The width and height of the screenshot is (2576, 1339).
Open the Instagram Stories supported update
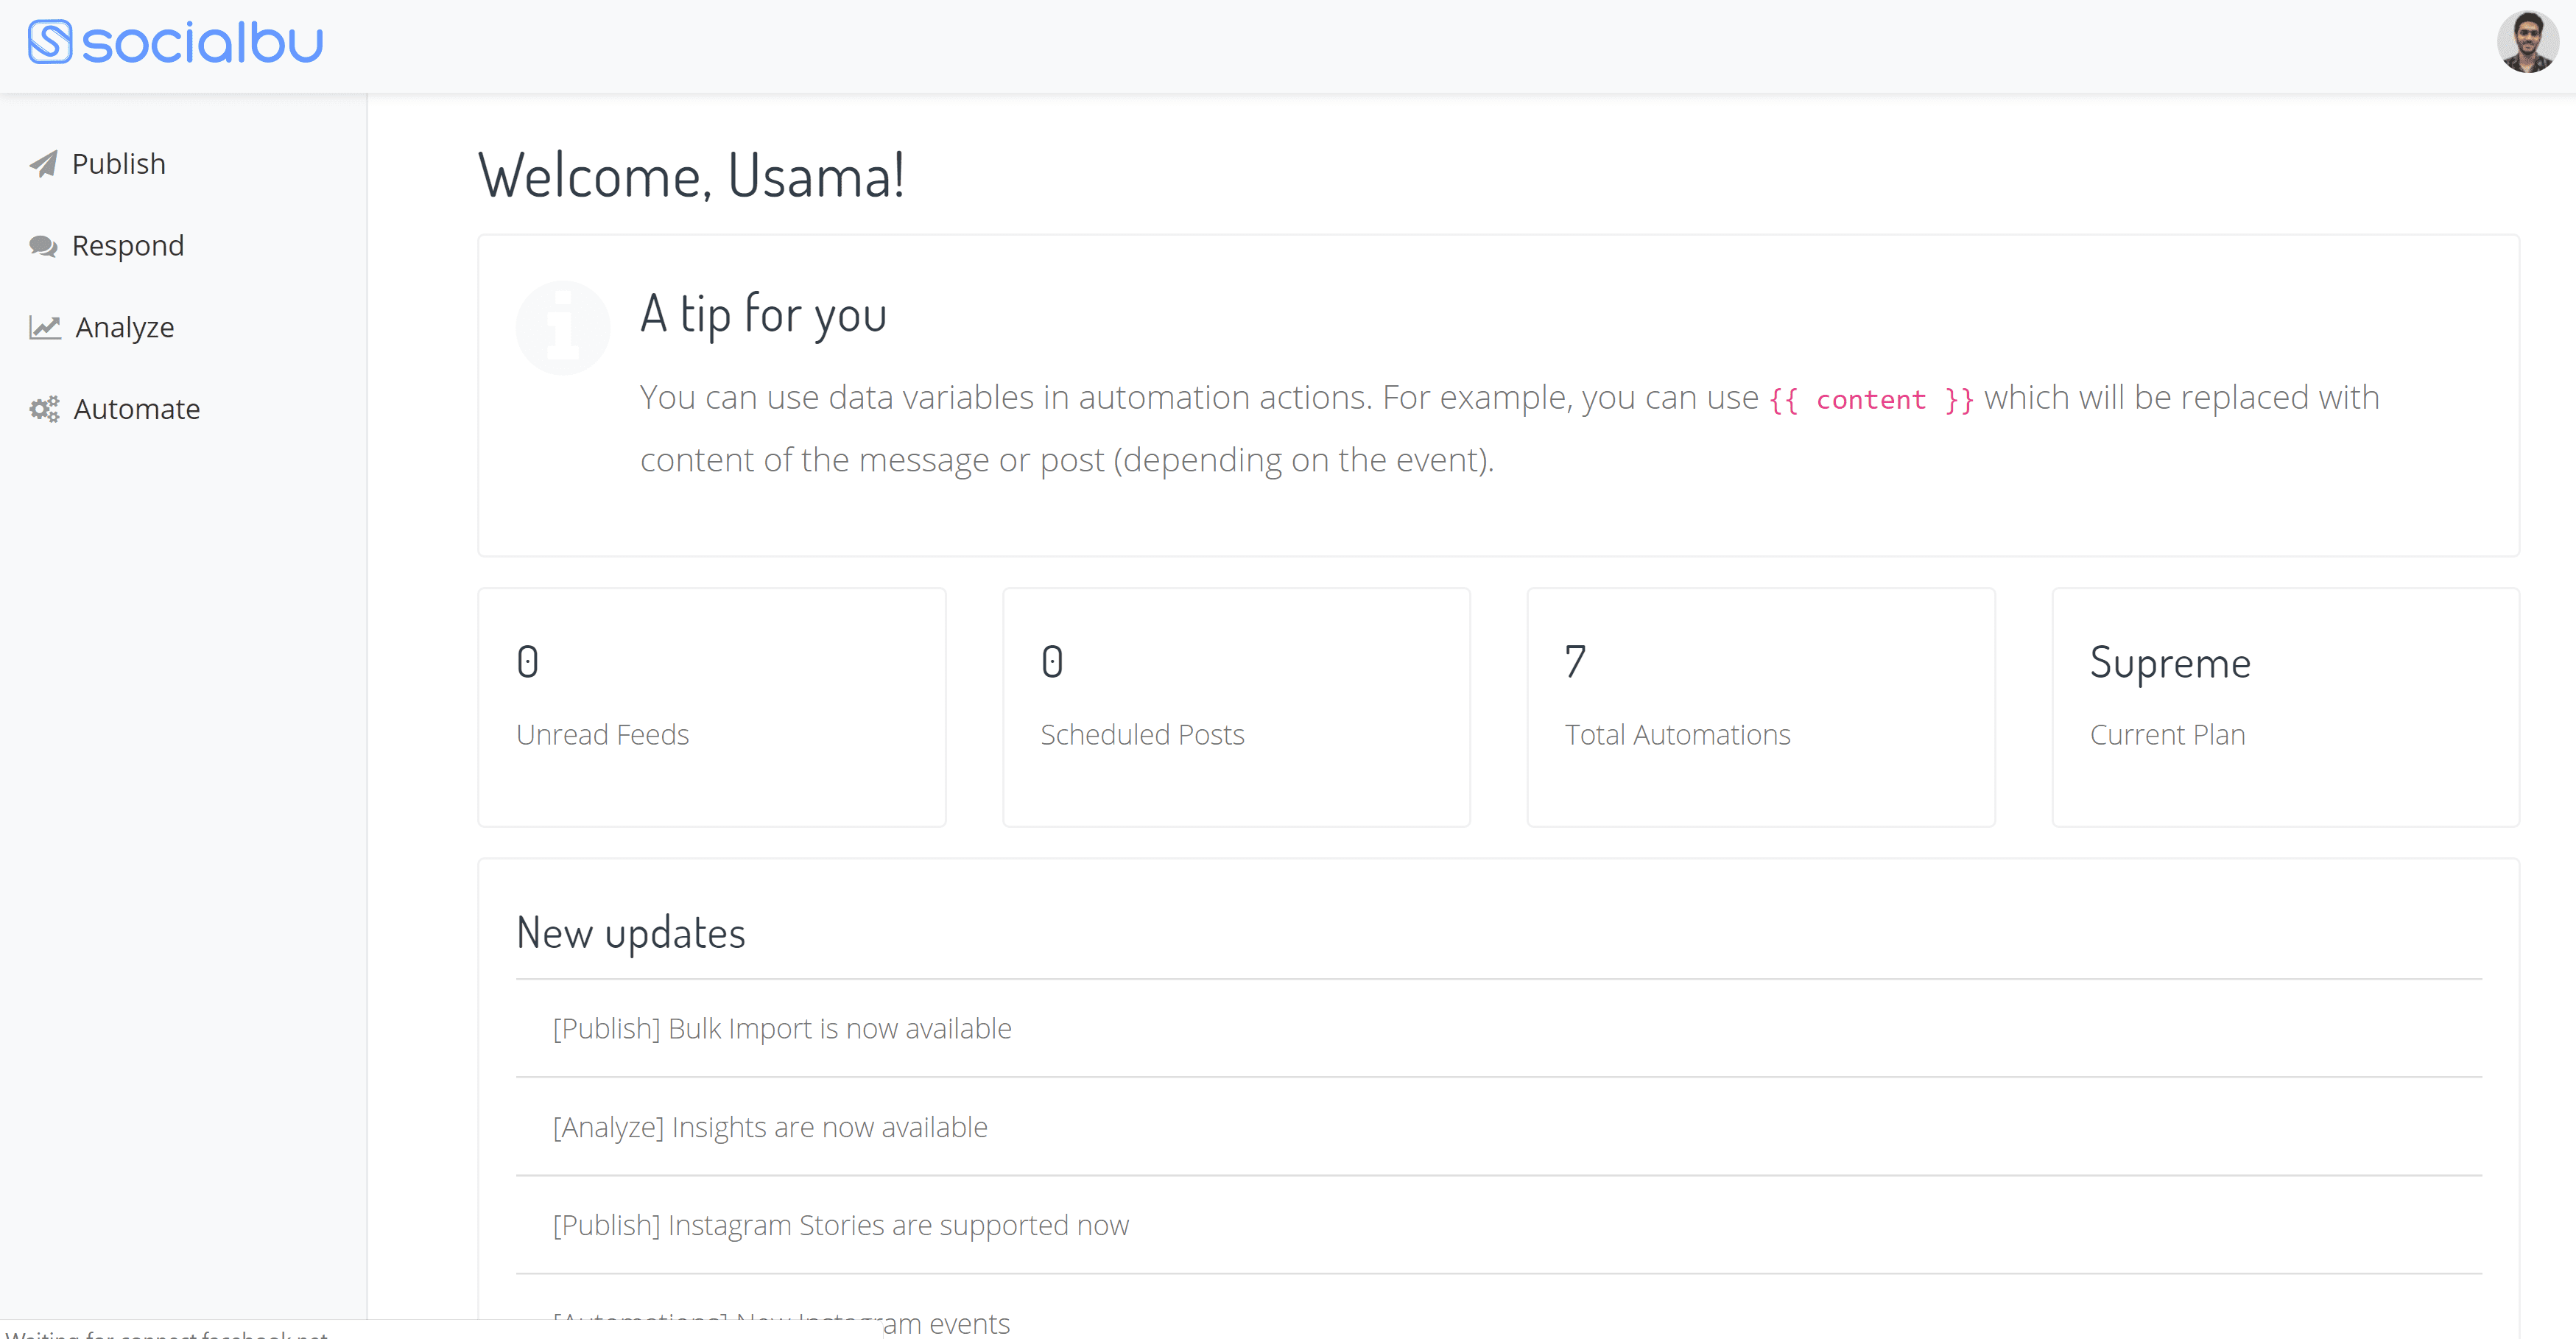841,1225
